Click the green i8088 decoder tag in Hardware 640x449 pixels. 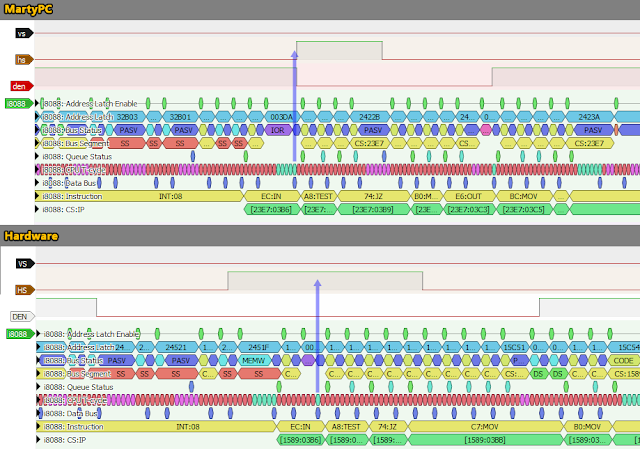tap(20, 334)
